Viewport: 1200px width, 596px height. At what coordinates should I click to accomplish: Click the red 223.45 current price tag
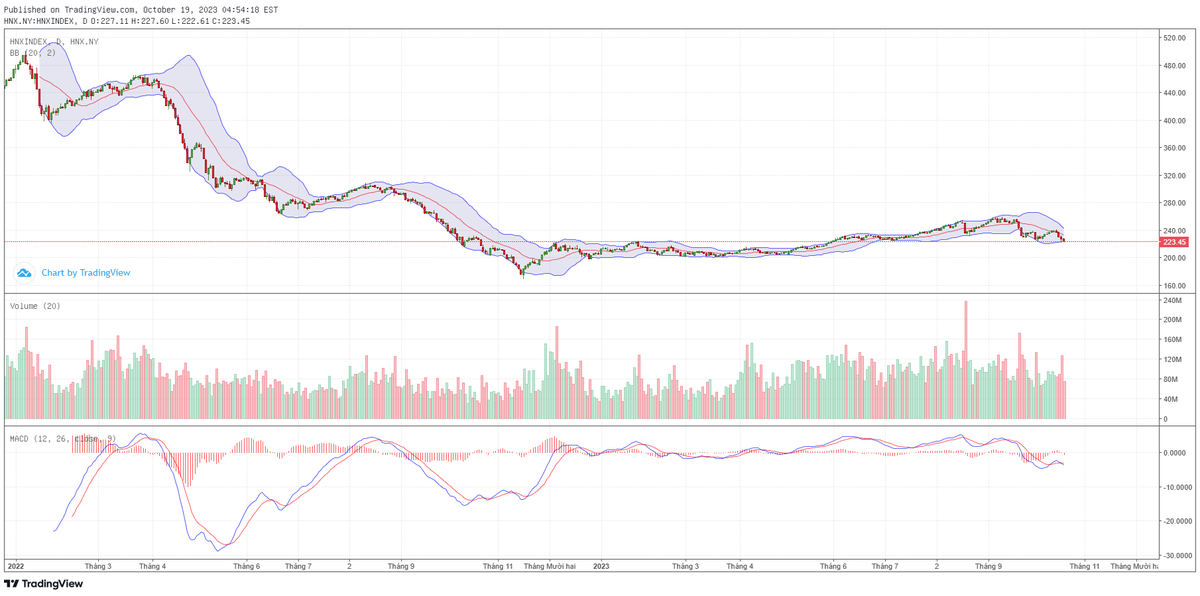(x=1173, y=242)
